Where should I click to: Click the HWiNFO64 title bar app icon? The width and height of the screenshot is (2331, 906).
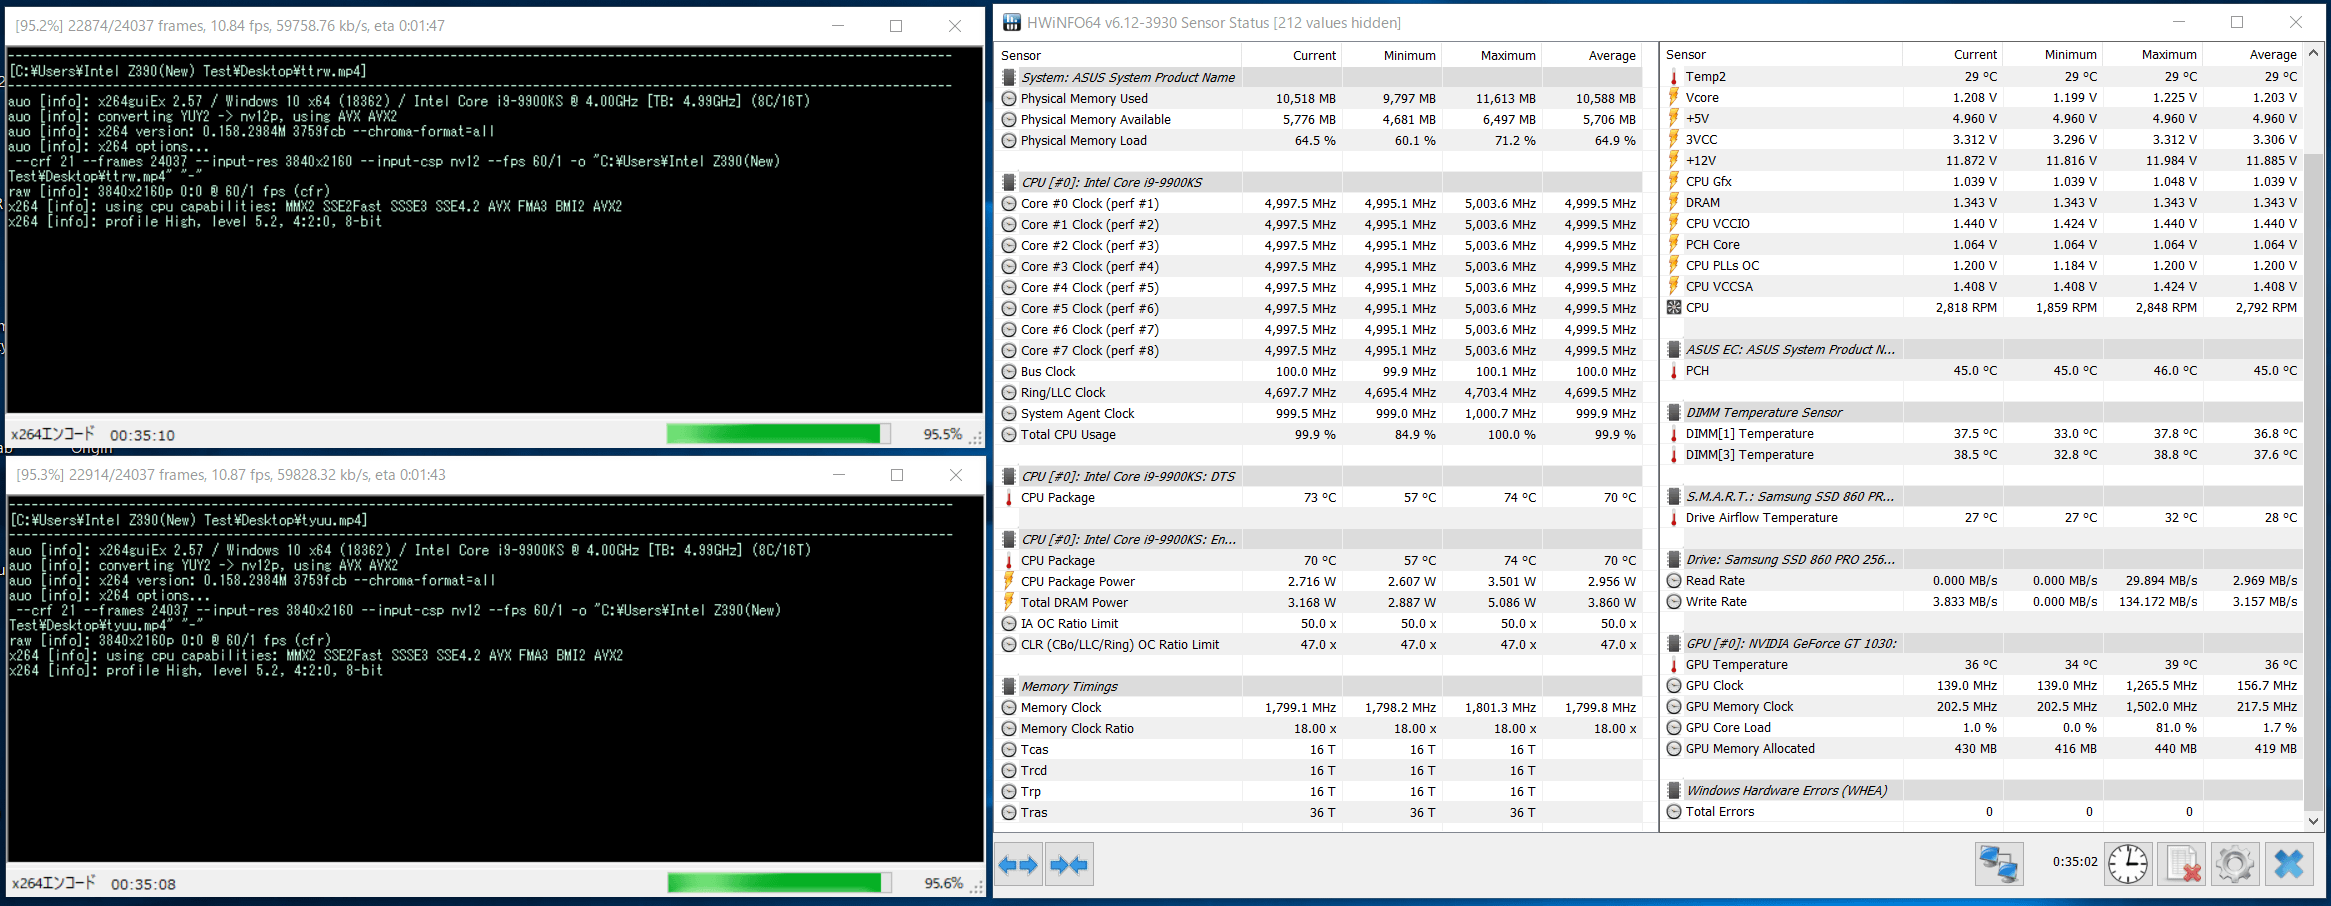pyautogui.click(x=1012, y=22)
